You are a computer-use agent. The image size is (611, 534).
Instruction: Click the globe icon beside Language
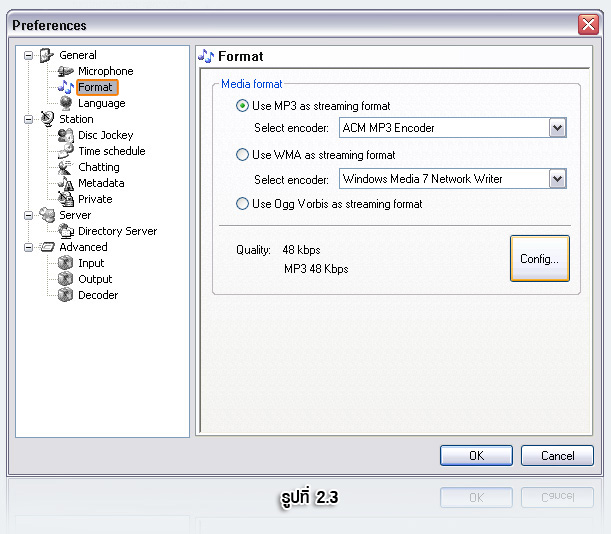pyautogui.click(x=66, y=103)
